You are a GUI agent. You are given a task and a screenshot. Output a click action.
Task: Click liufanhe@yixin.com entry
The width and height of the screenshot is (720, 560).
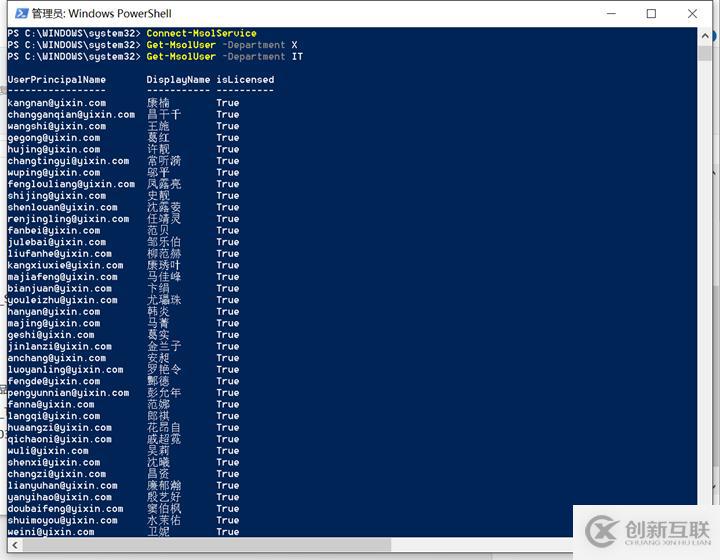click(60, 254)
